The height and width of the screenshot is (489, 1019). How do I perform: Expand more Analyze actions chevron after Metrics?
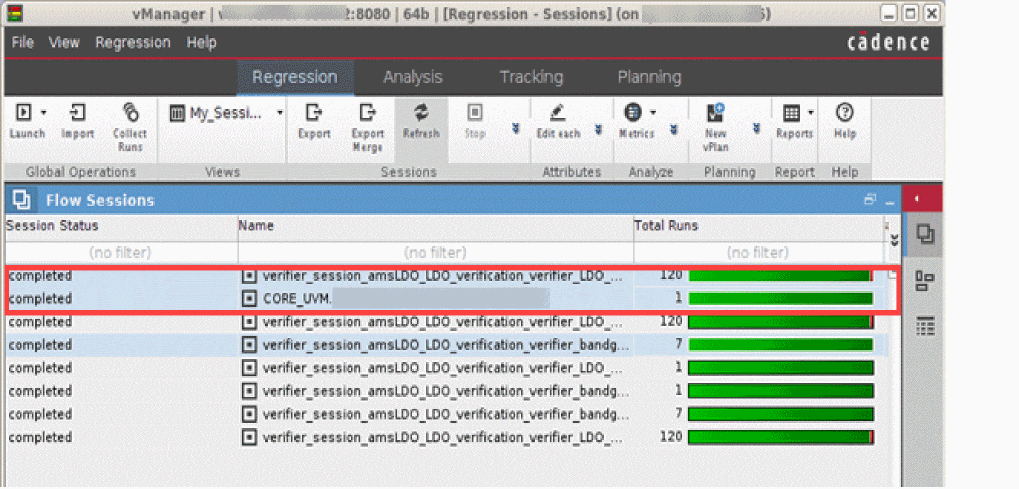[675, 129]
